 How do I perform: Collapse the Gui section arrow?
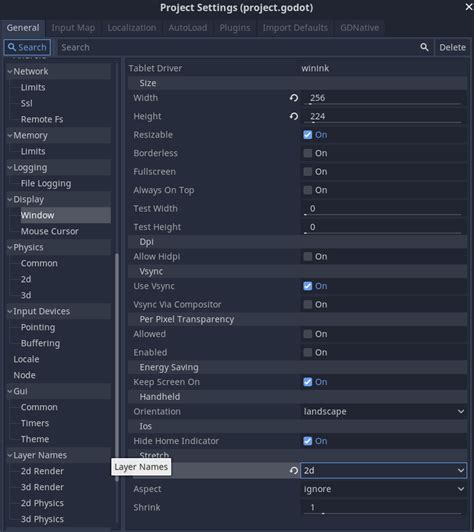point(10,391)
